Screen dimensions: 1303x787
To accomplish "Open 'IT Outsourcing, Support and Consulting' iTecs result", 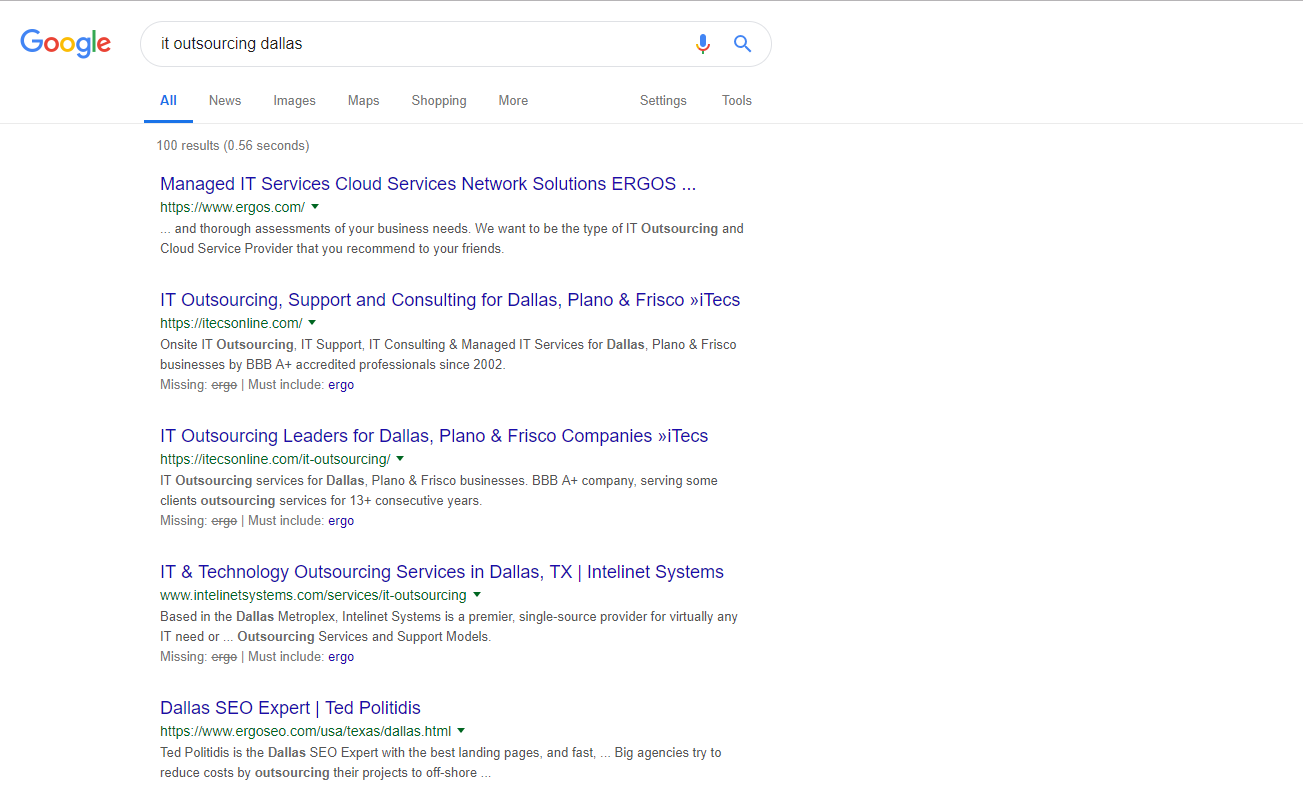I will pos(450,300).
